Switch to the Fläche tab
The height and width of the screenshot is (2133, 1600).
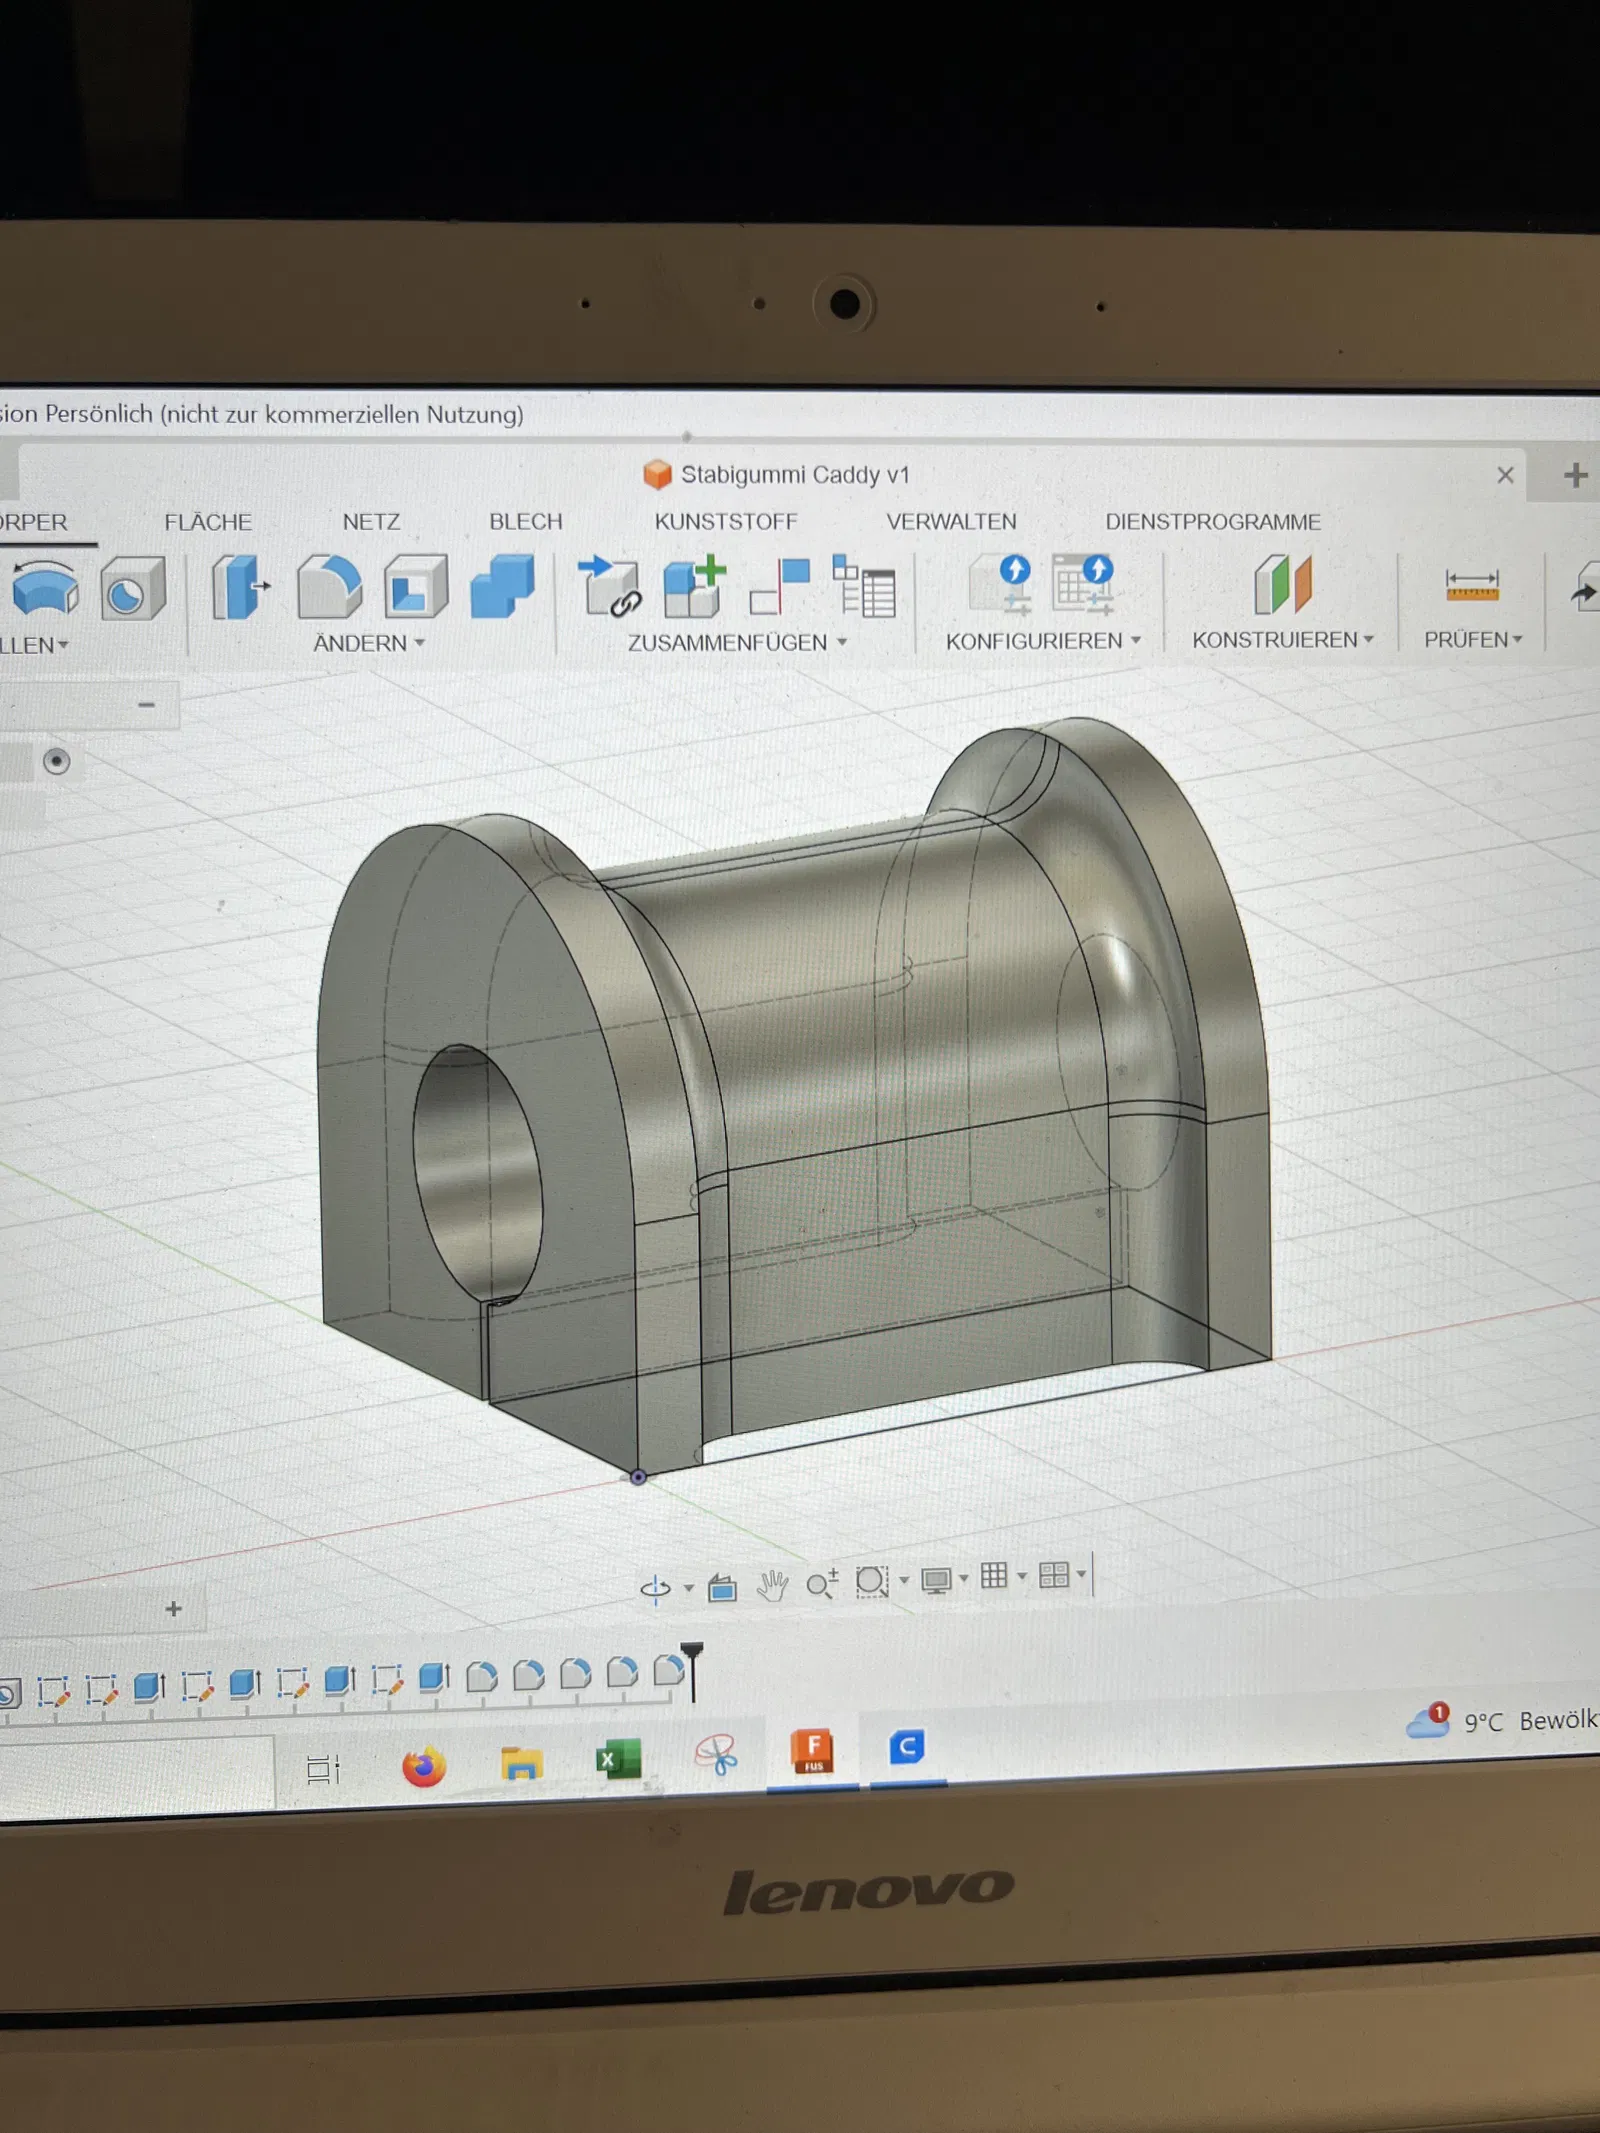(208, 522)
